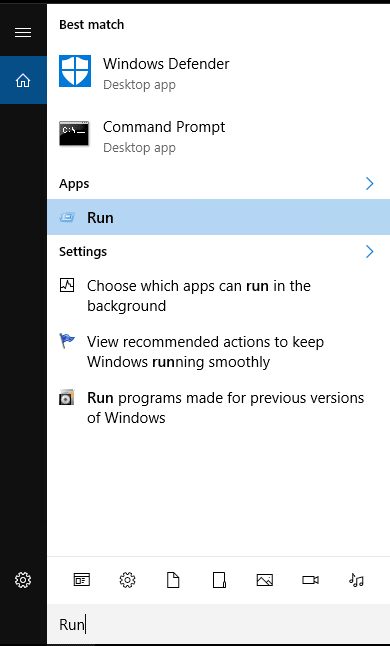Open the Windows Defender result text
Image resolution: width=390 pixels, height=646 pixels.
[166, 64]
